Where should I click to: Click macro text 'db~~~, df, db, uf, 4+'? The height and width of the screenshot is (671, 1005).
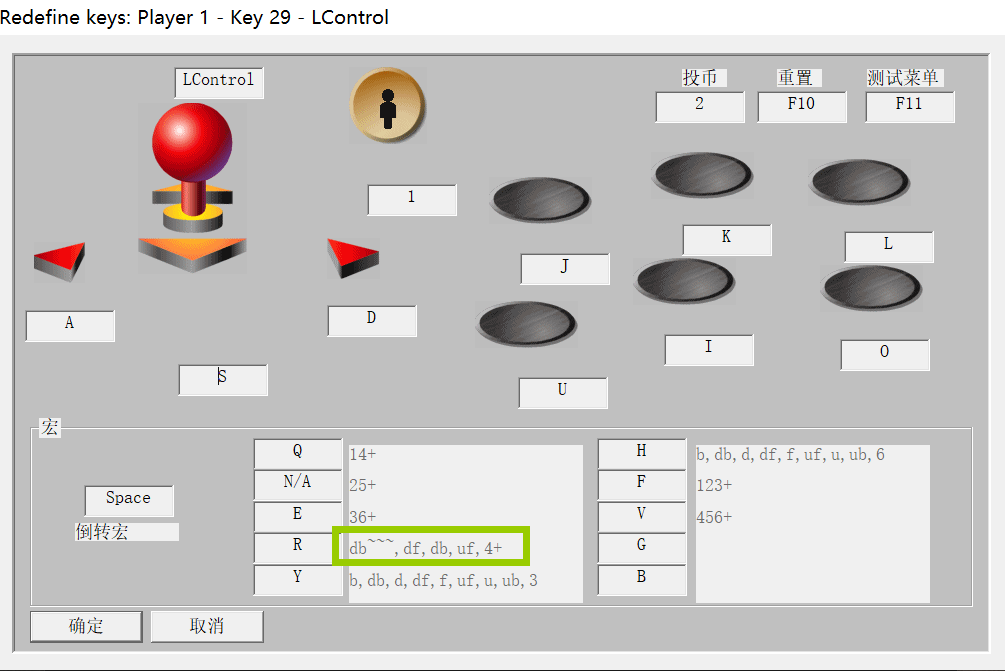point(426,547)
